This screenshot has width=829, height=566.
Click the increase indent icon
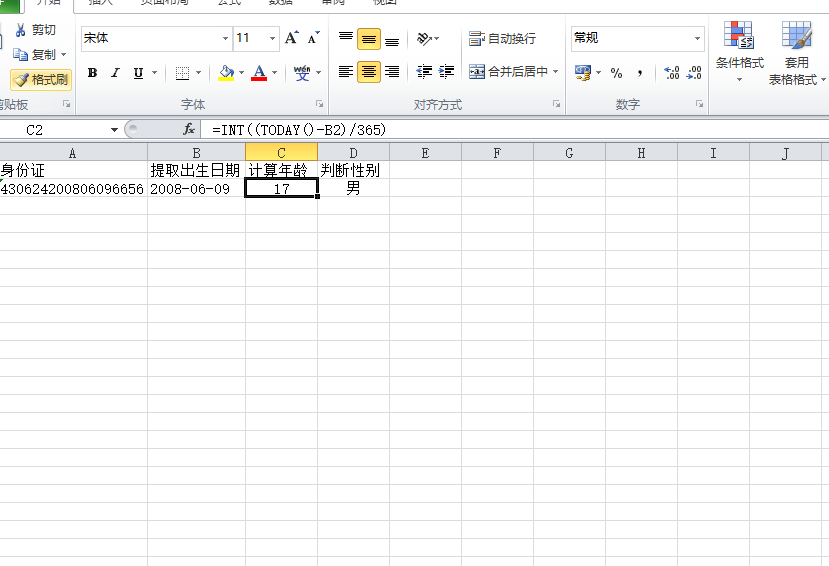pos(446,72)
